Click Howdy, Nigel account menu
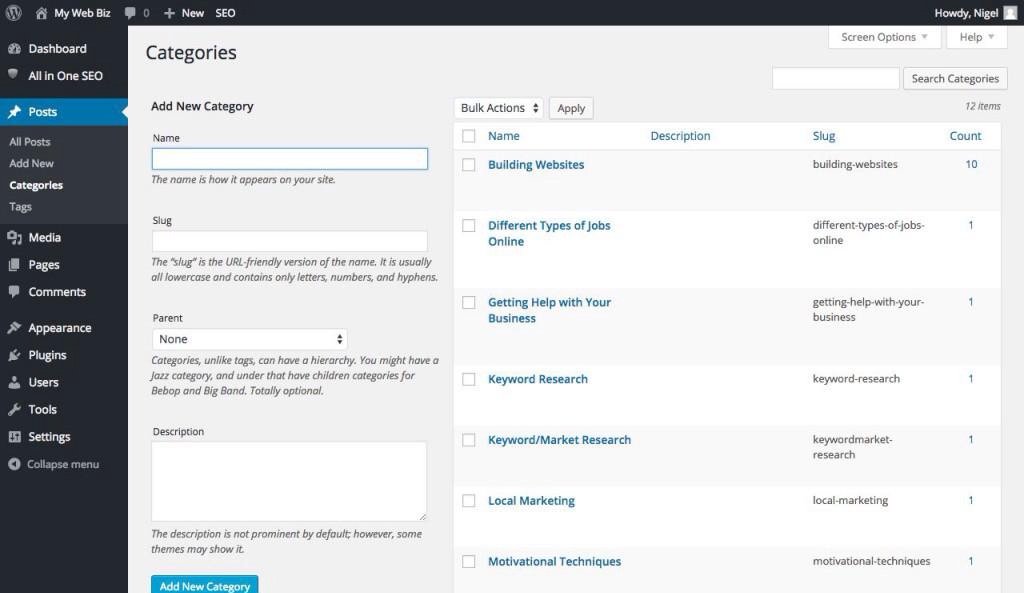Image resolution: width=1024 pixels, height=593 pixels. coord(966,13)
